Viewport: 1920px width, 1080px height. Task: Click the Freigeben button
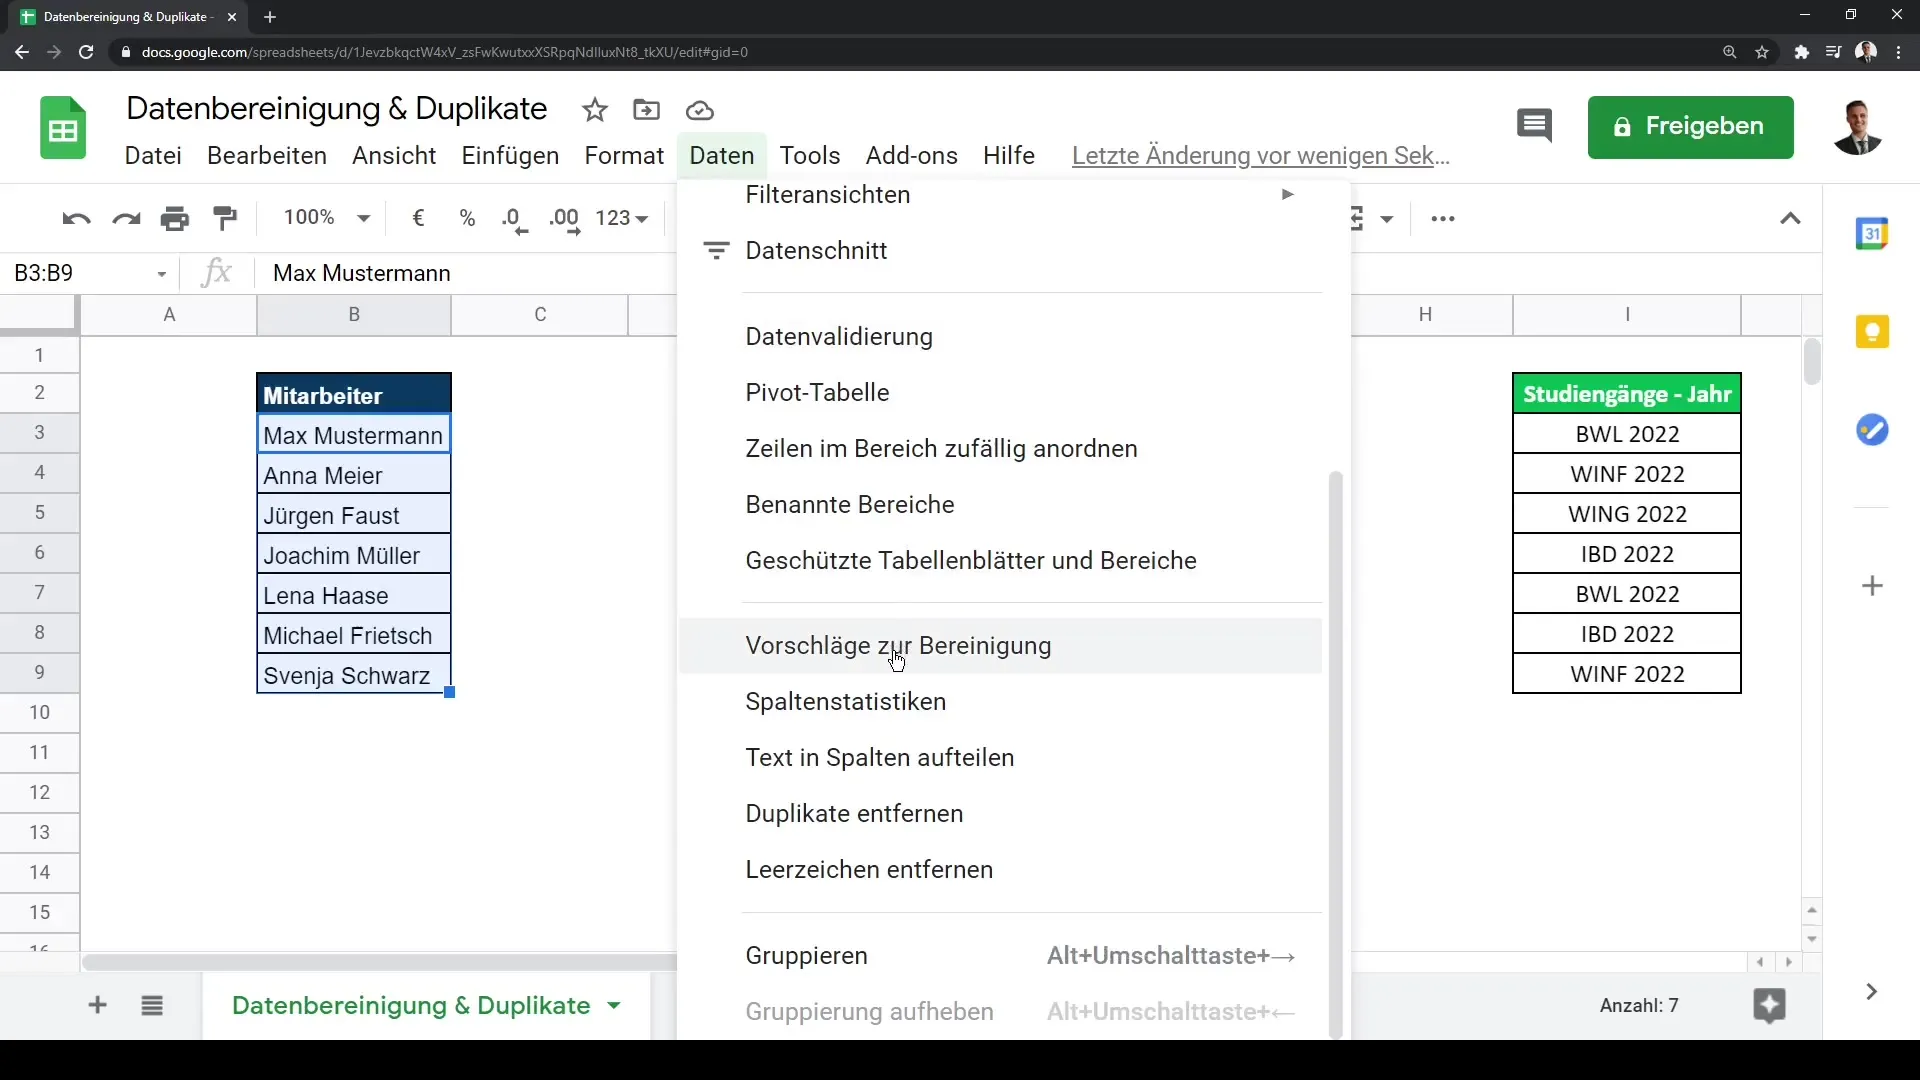point(1691,125)
